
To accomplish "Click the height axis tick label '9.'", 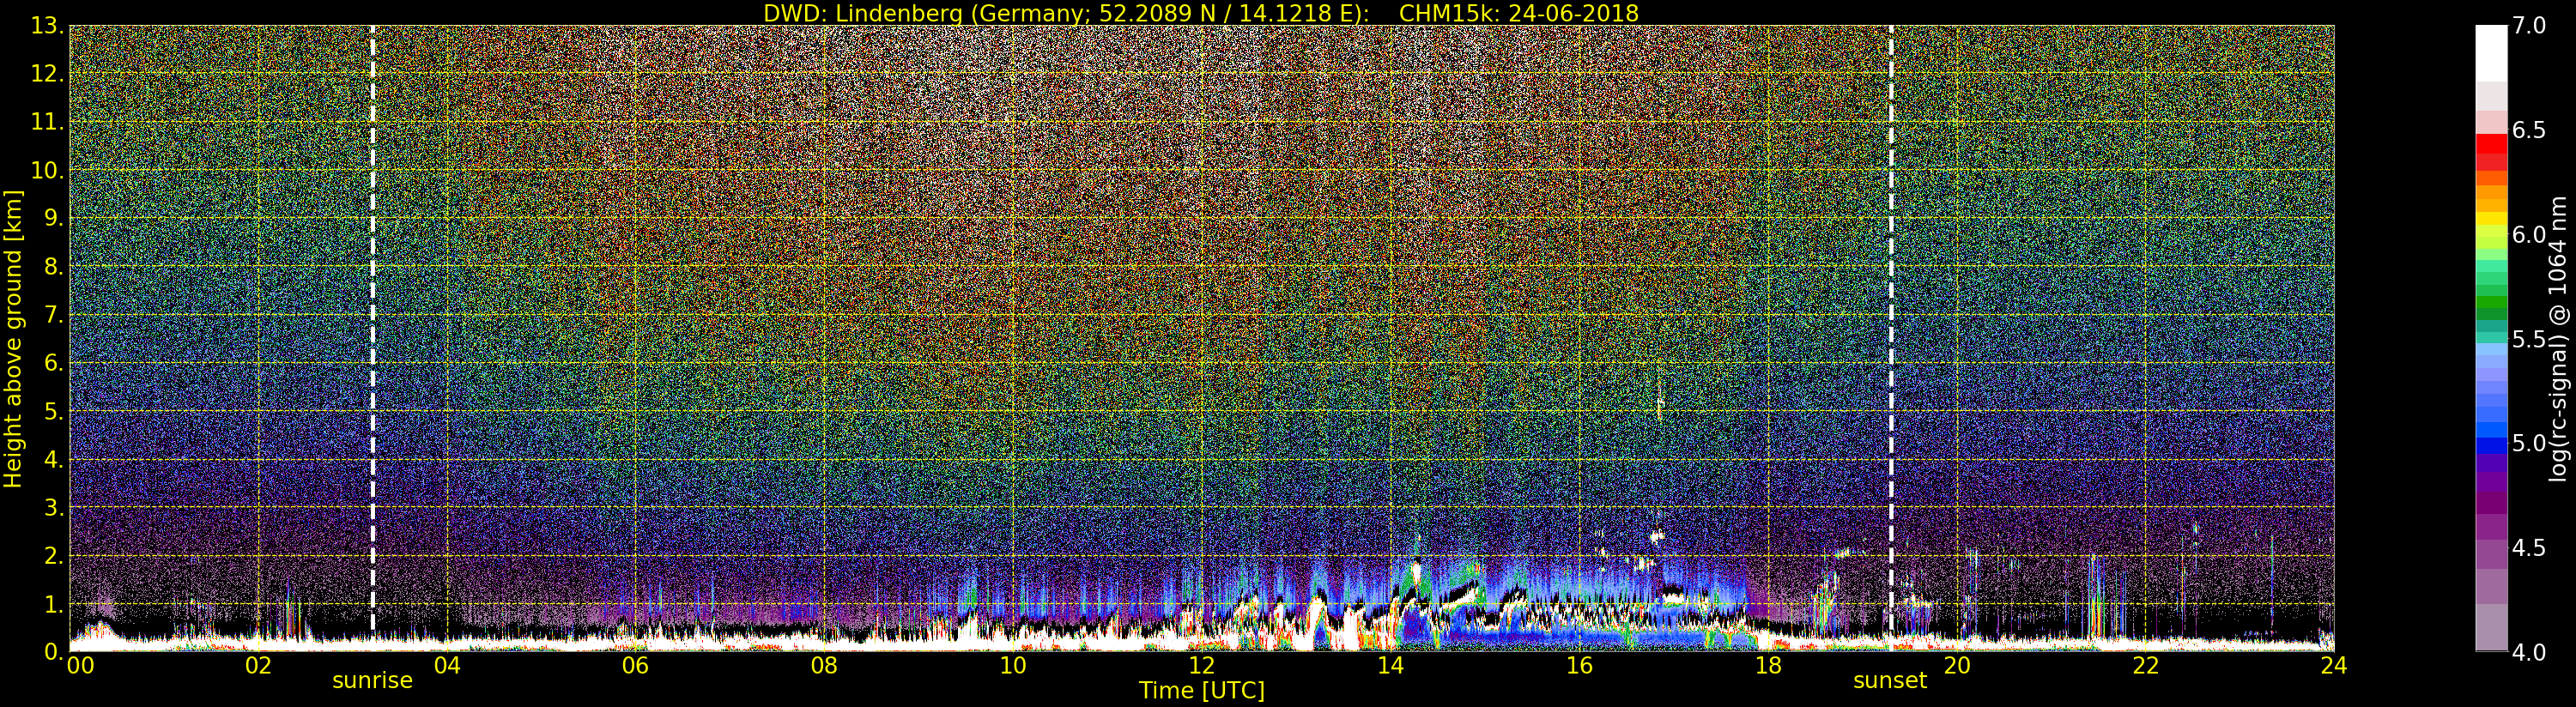I will [53, 218].
